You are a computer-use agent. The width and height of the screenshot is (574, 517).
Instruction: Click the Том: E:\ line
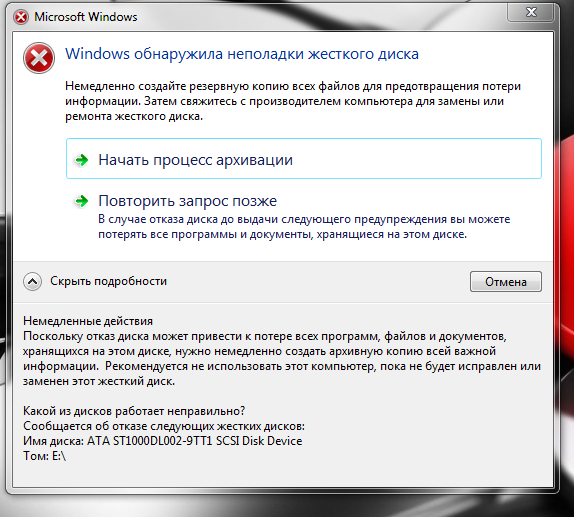(44, 456)
